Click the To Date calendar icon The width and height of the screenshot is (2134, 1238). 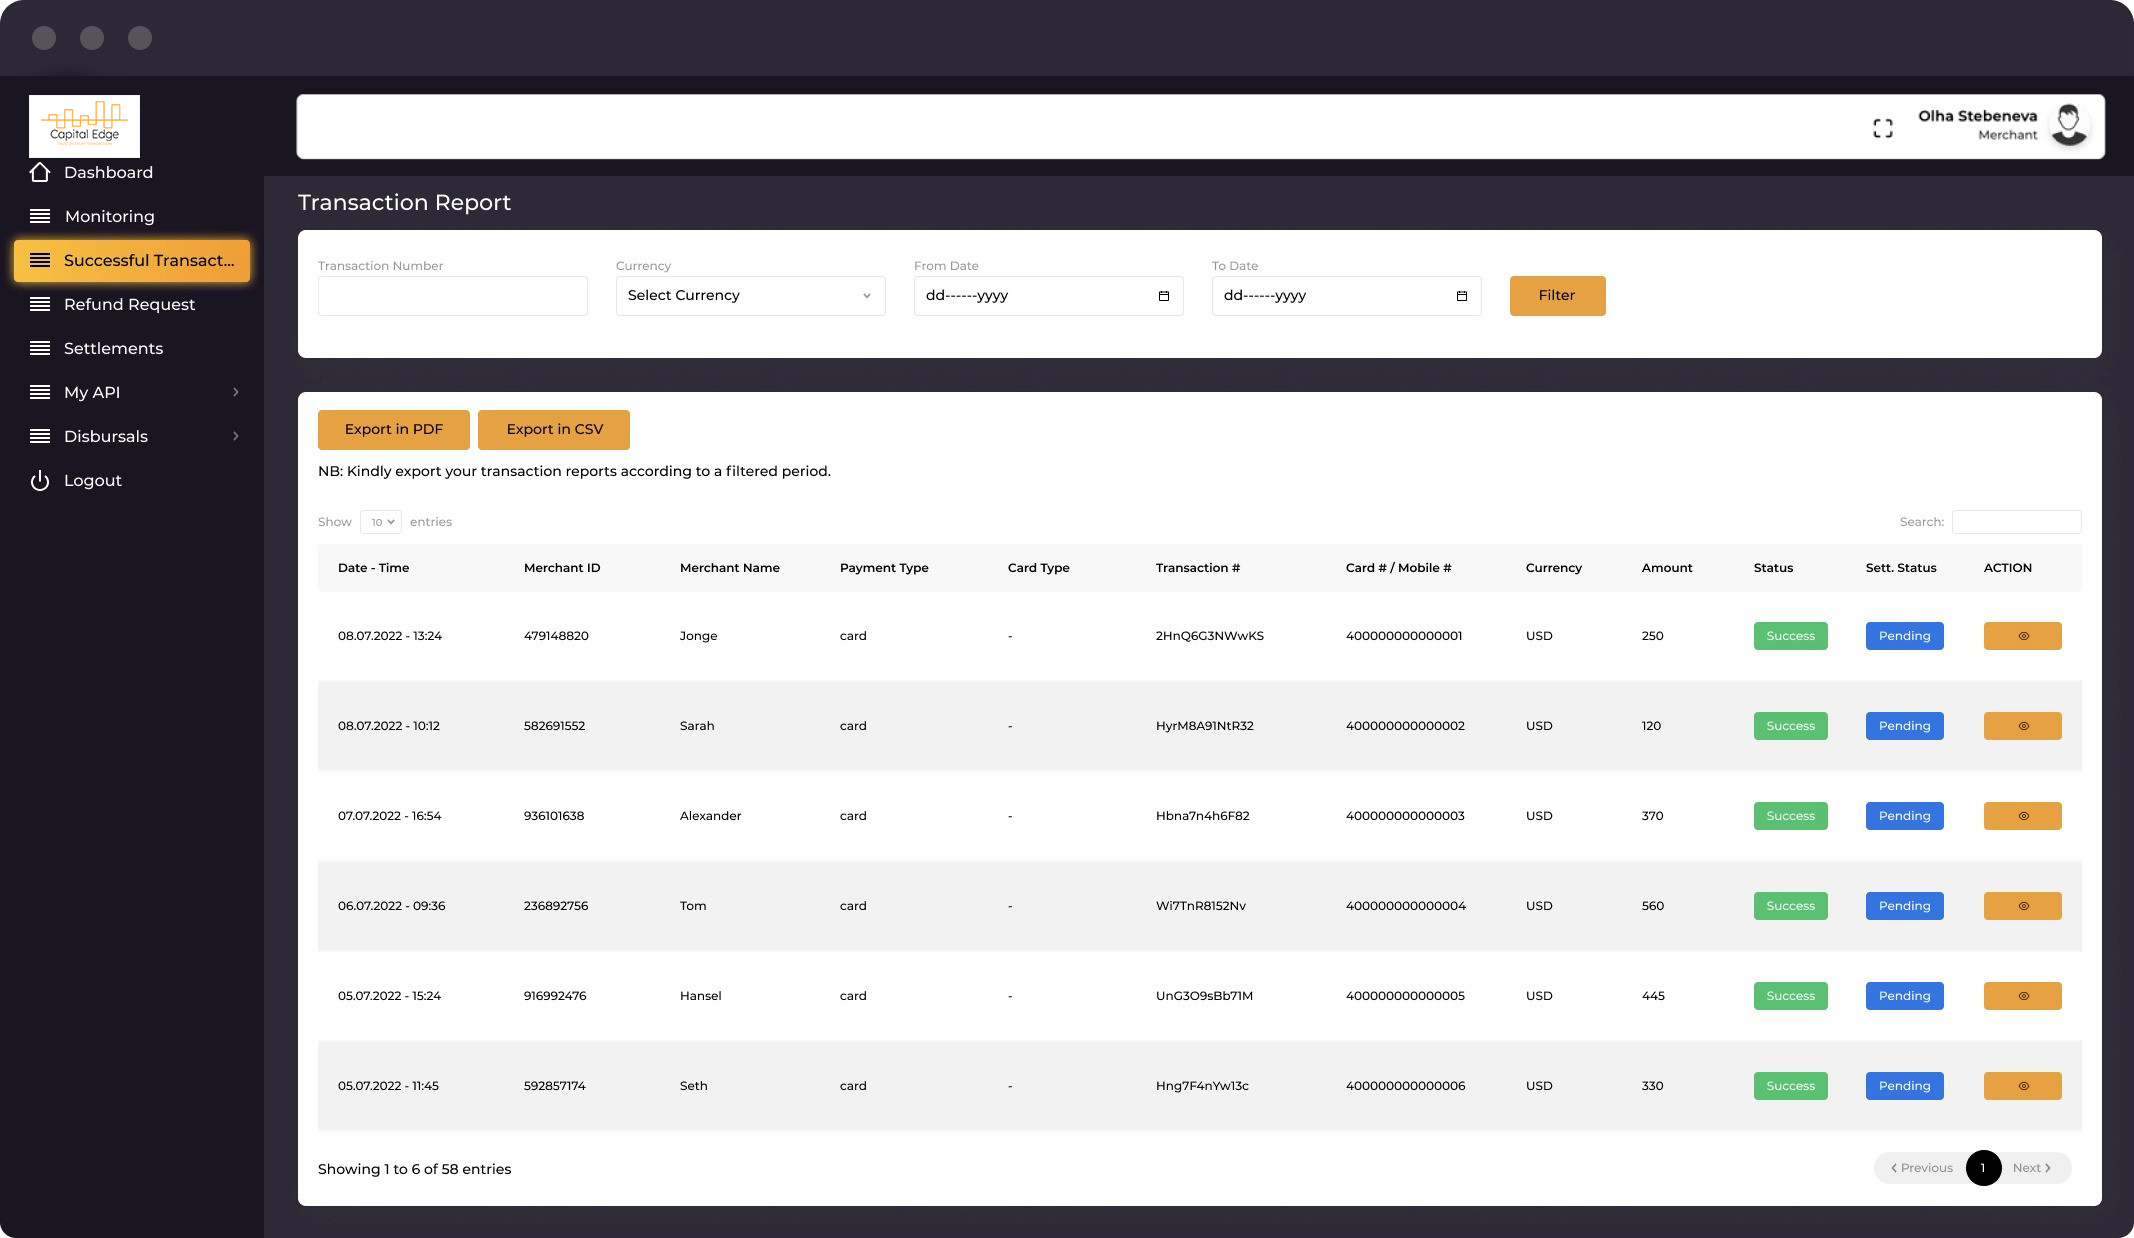(x=1461, y=296)
